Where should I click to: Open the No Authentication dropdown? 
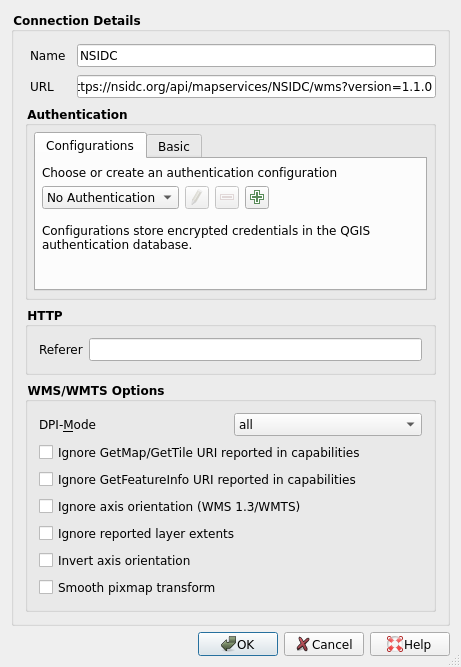pyautogui.click(x=110, y=197)
